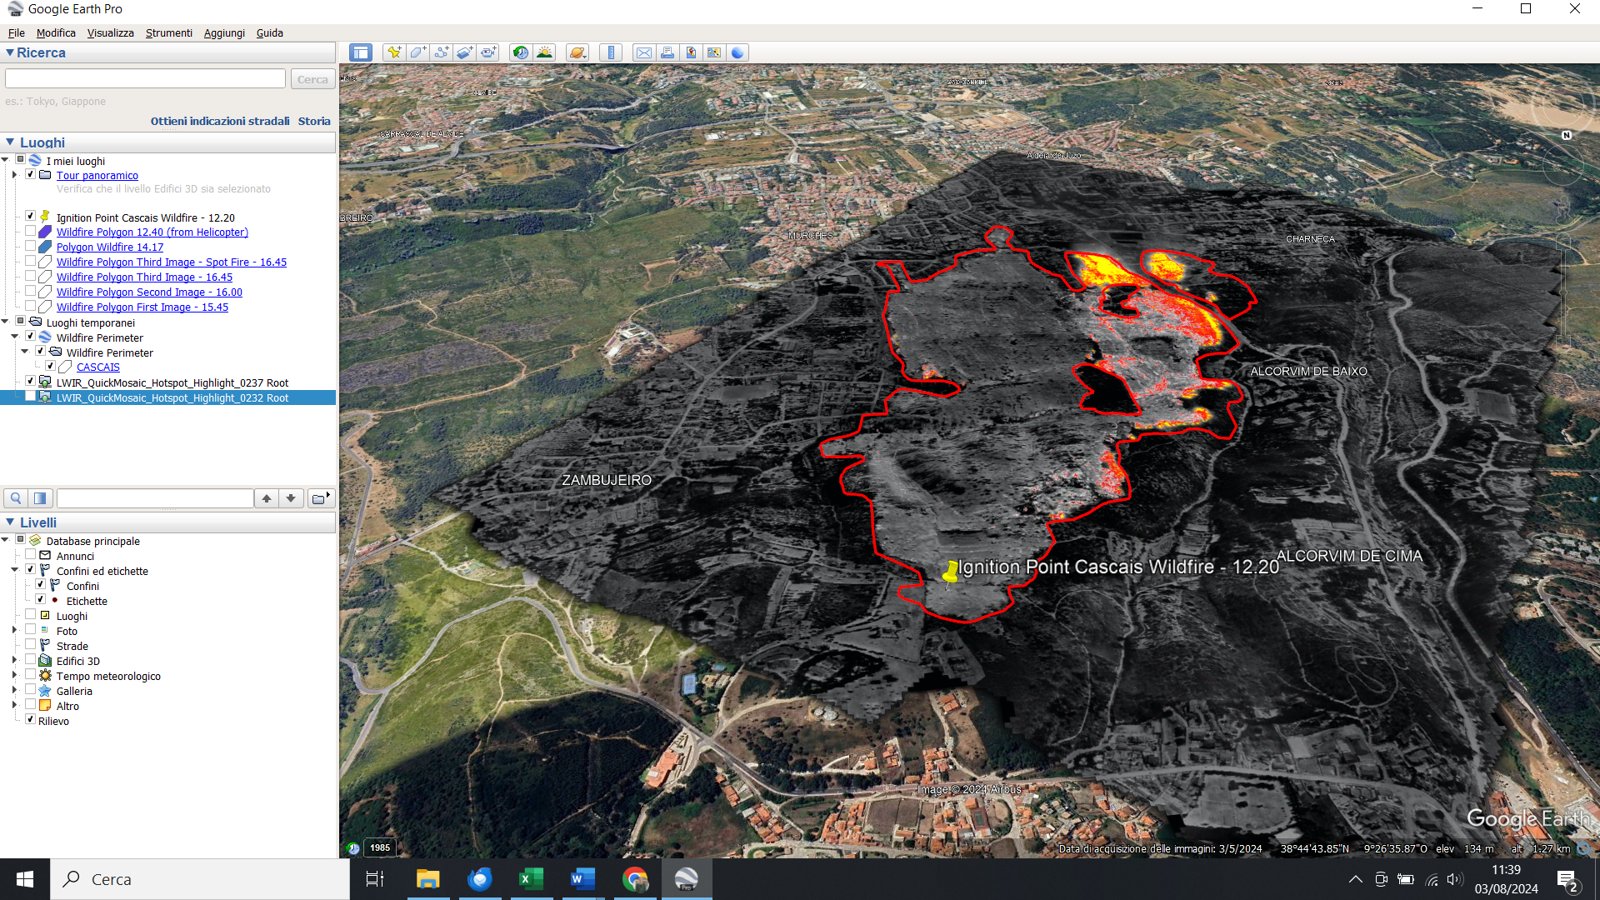Start the Record a Tour tool
This screenshot has width=1600, height=900.
pos(488,53)
